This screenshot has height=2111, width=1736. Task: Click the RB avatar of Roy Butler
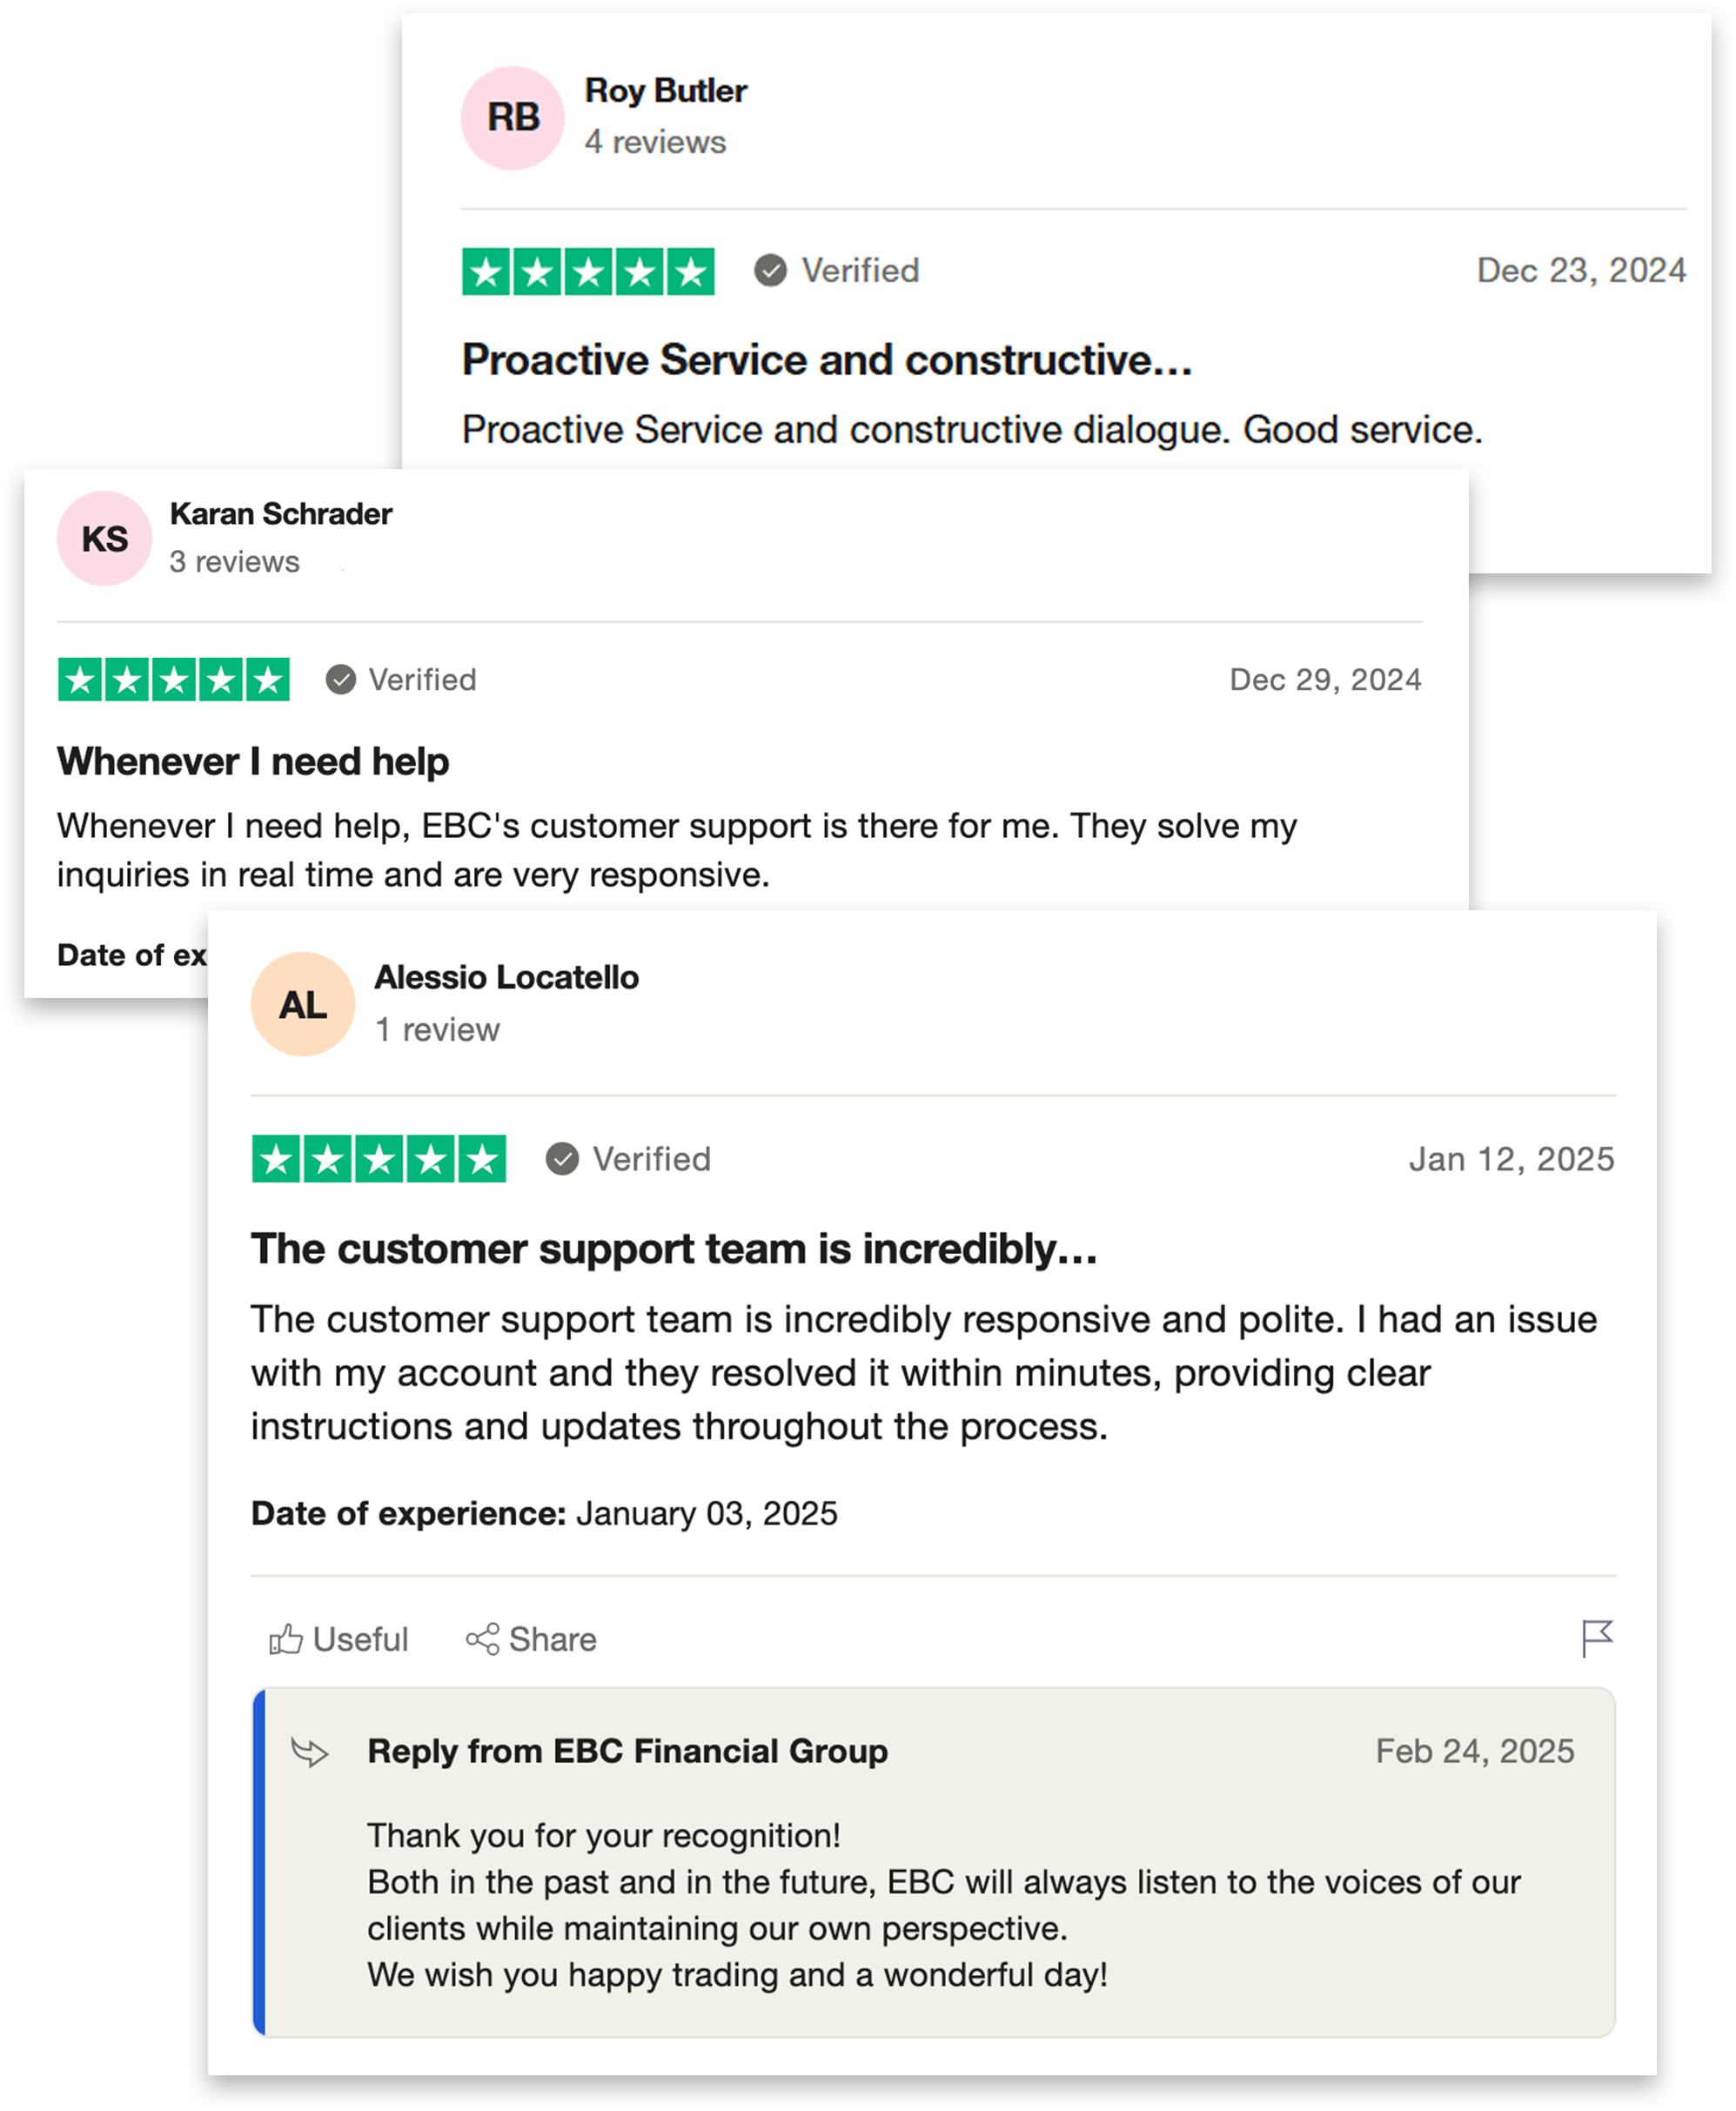512,118
